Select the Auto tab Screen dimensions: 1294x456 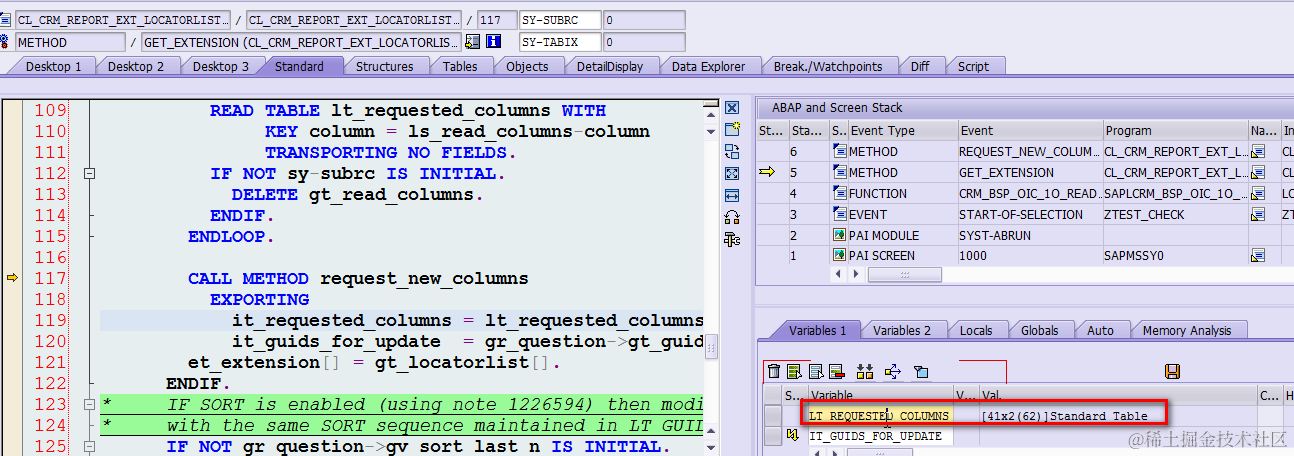tap(1099, 330)
